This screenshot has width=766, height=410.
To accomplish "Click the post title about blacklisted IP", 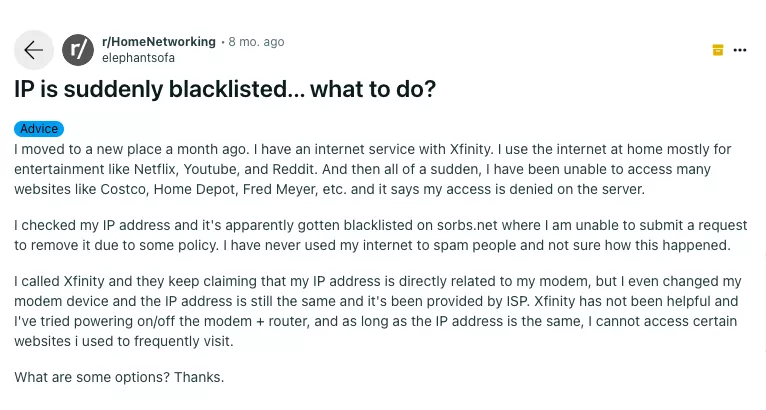I will 225,89.
